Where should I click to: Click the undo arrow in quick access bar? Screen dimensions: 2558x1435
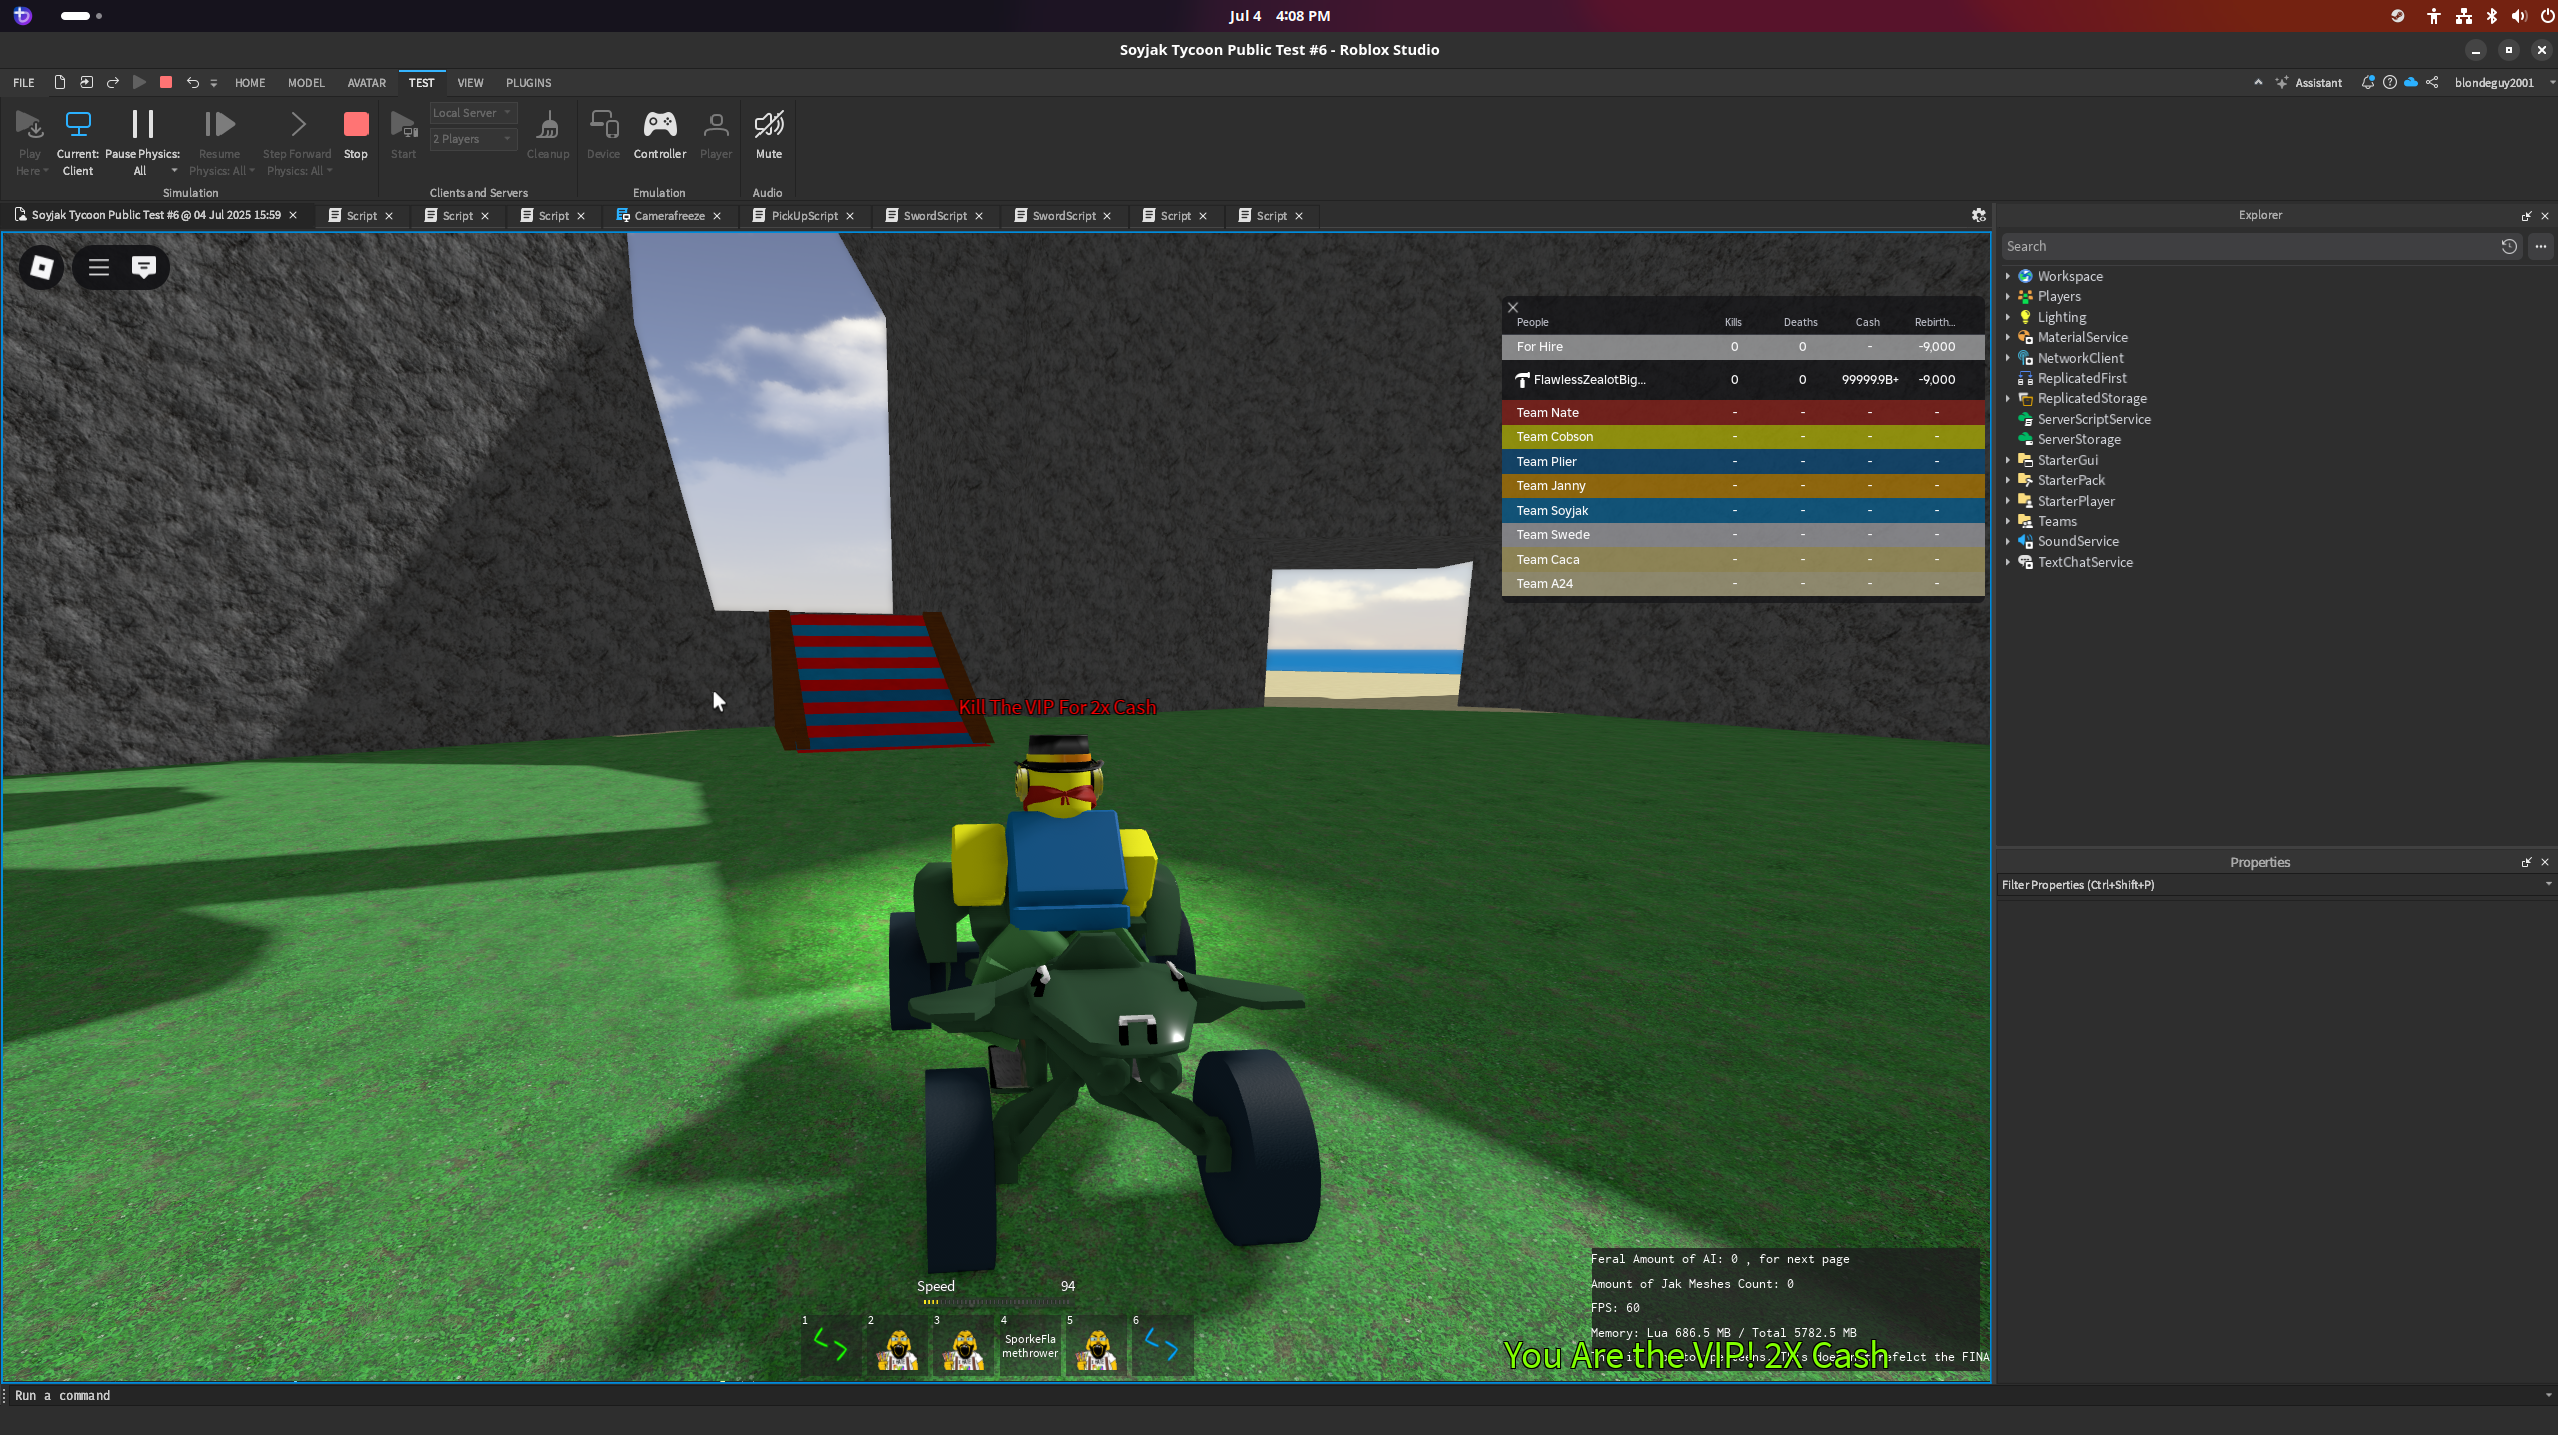pyautogui.click(x=192, y=83)
